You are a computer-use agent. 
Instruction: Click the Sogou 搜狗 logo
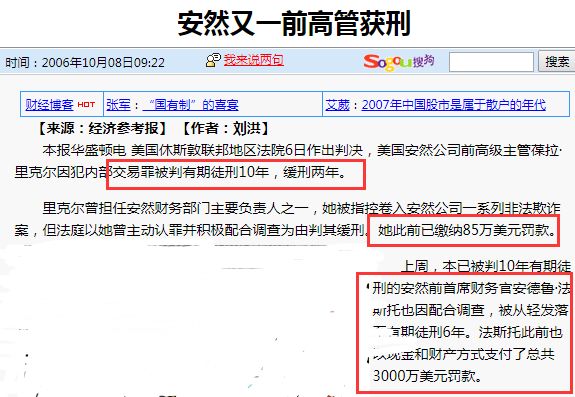point(399,62)
